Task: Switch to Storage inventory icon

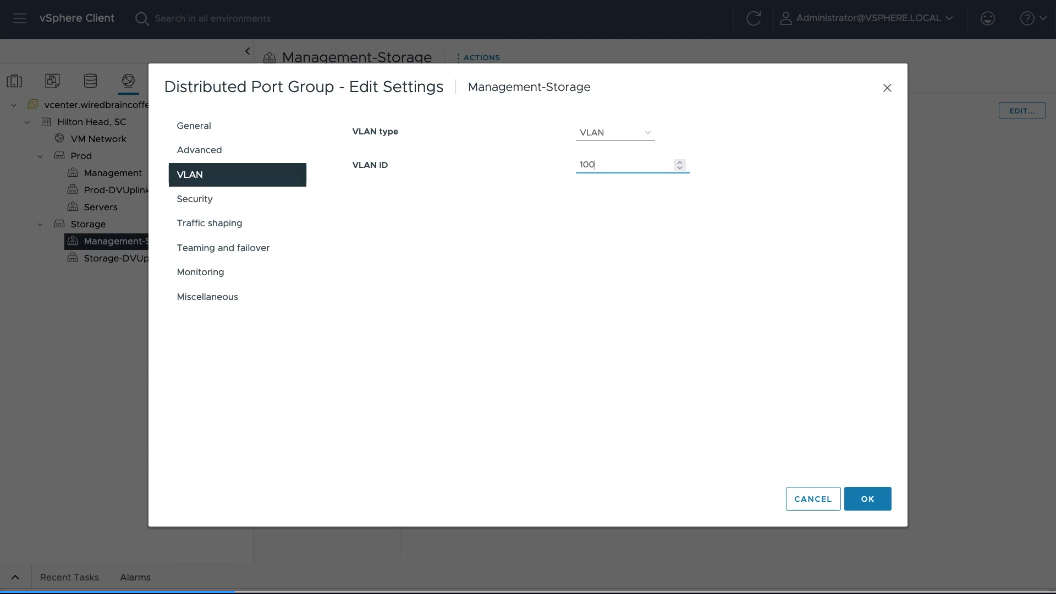Action: (90, 81)
